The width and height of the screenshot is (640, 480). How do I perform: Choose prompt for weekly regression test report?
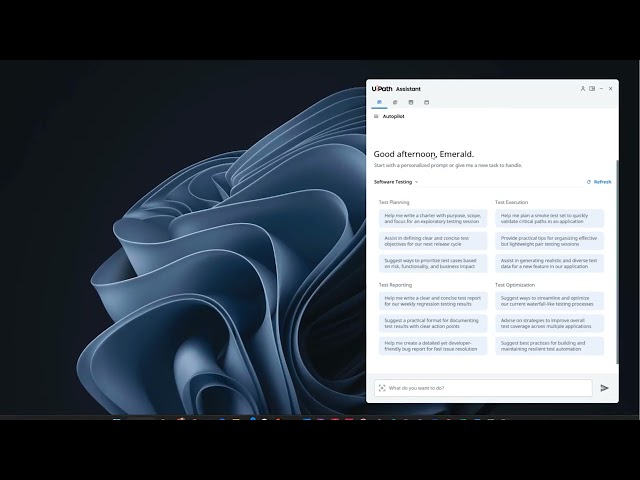(x=433, y=301)
